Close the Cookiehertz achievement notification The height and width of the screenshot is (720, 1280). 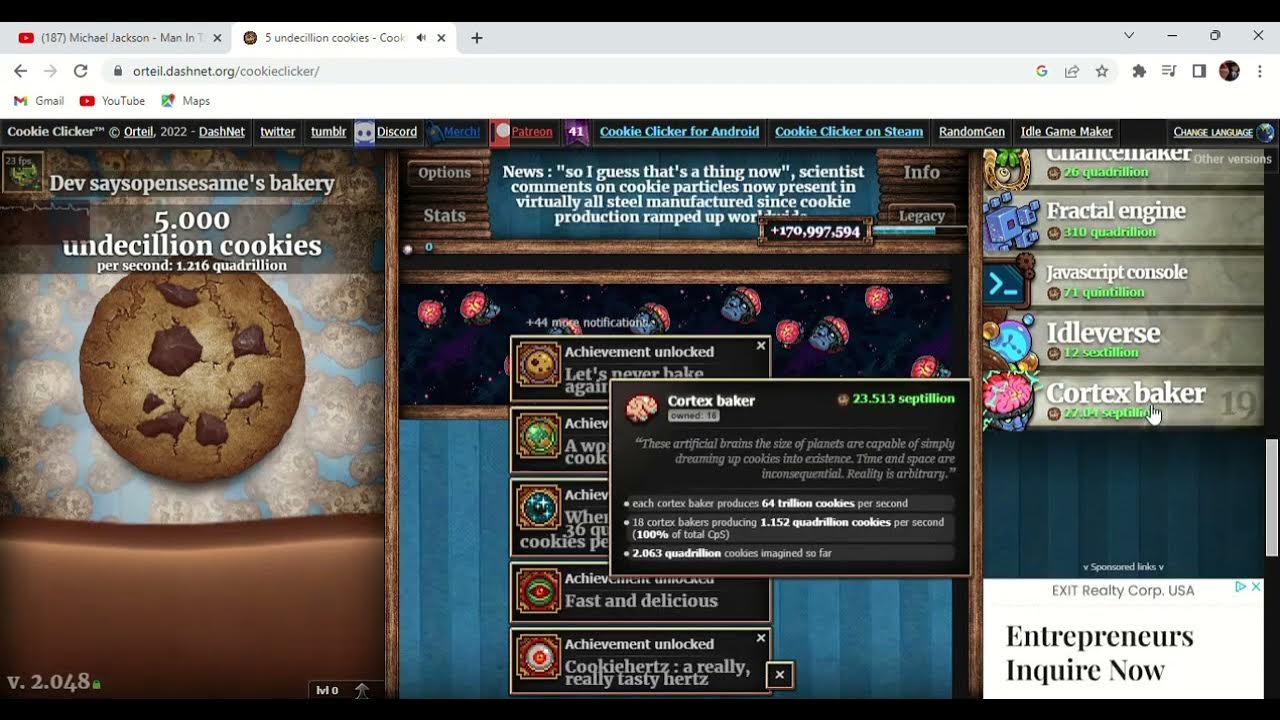point(761,638)
